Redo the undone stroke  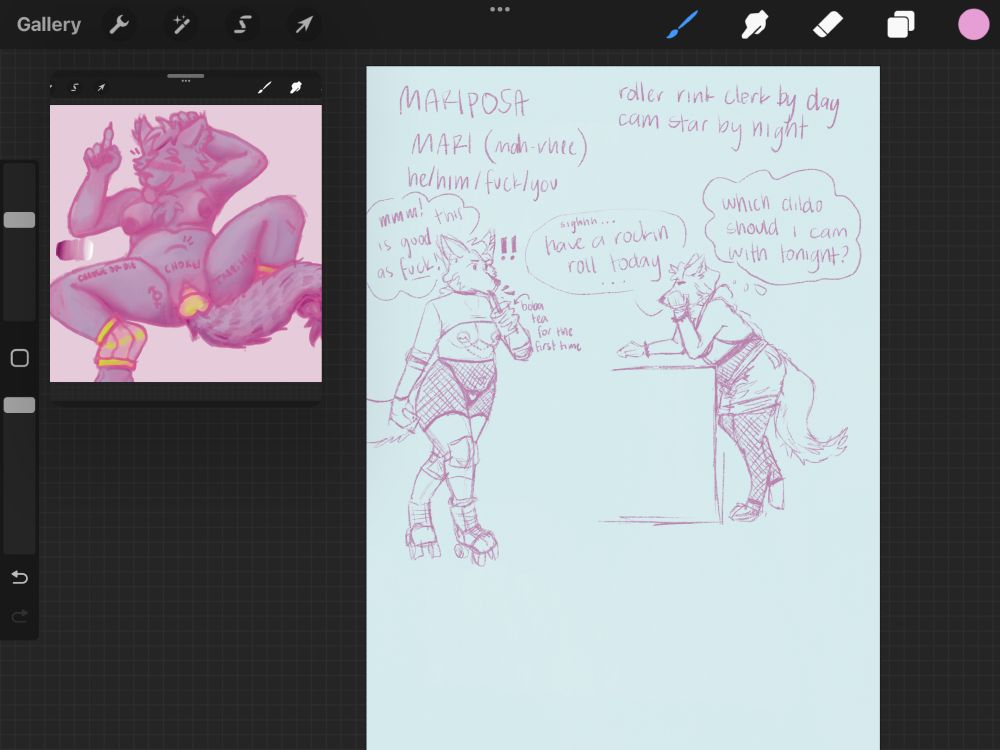tap(19, 616)
